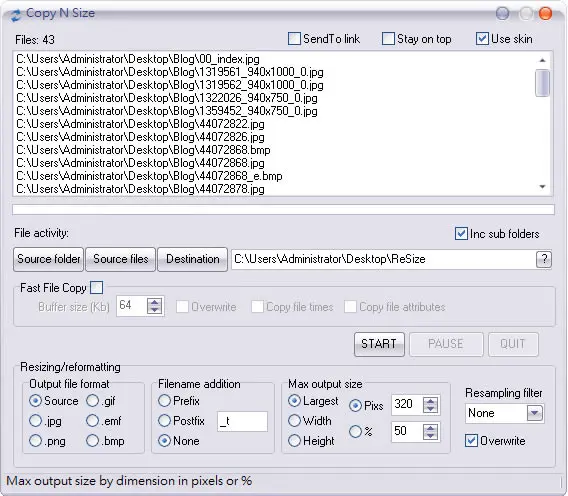Screen dimensions: 568x496
Task: Decrease the percent value with down arrow
Action: tap(430, 435)
